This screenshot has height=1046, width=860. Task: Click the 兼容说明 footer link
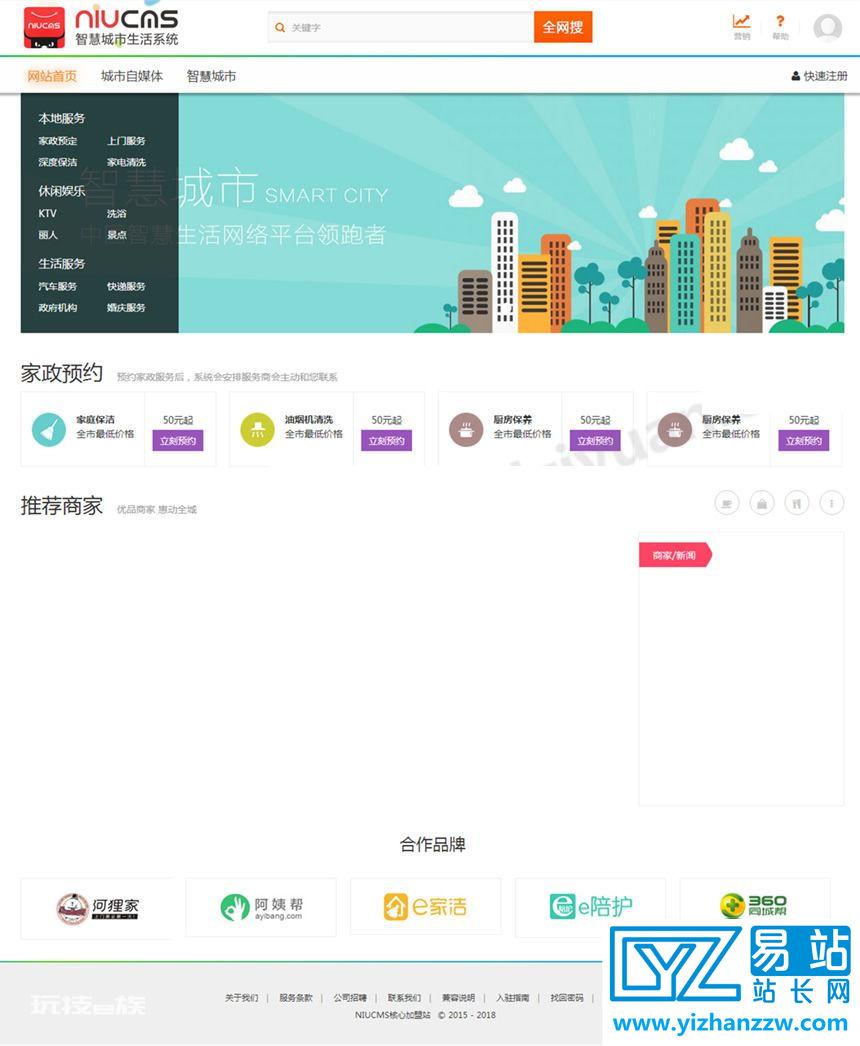click(x=458, y=998)
